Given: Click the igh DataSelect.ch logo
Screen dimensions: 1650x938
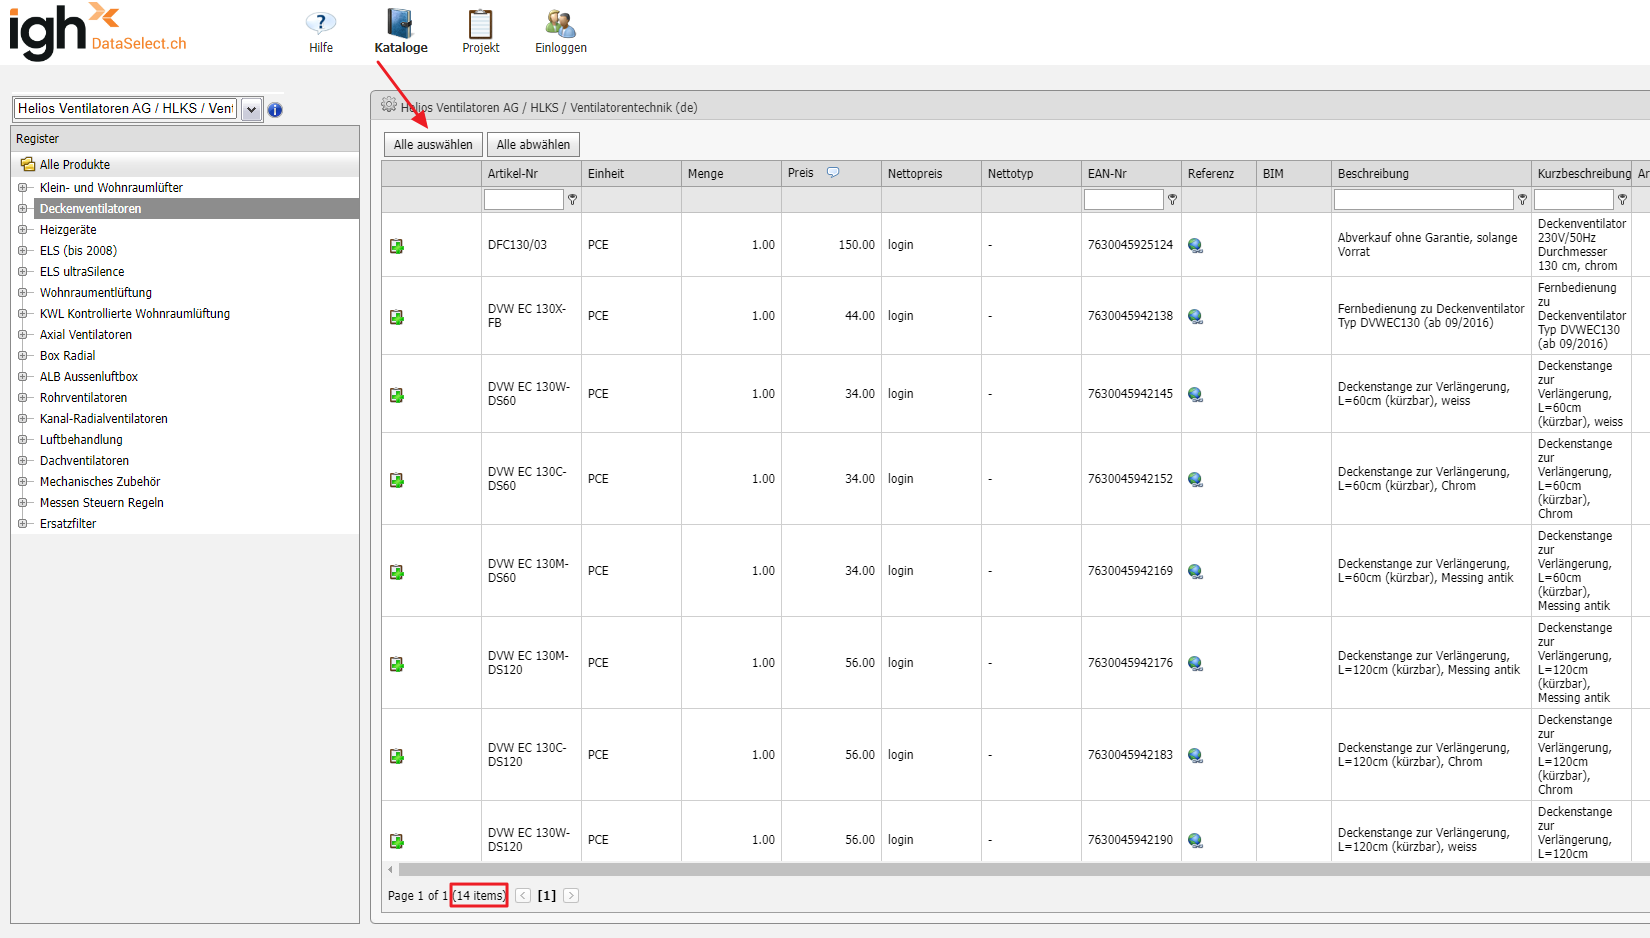Looking at the screenshot, I should tap(97, 31).
